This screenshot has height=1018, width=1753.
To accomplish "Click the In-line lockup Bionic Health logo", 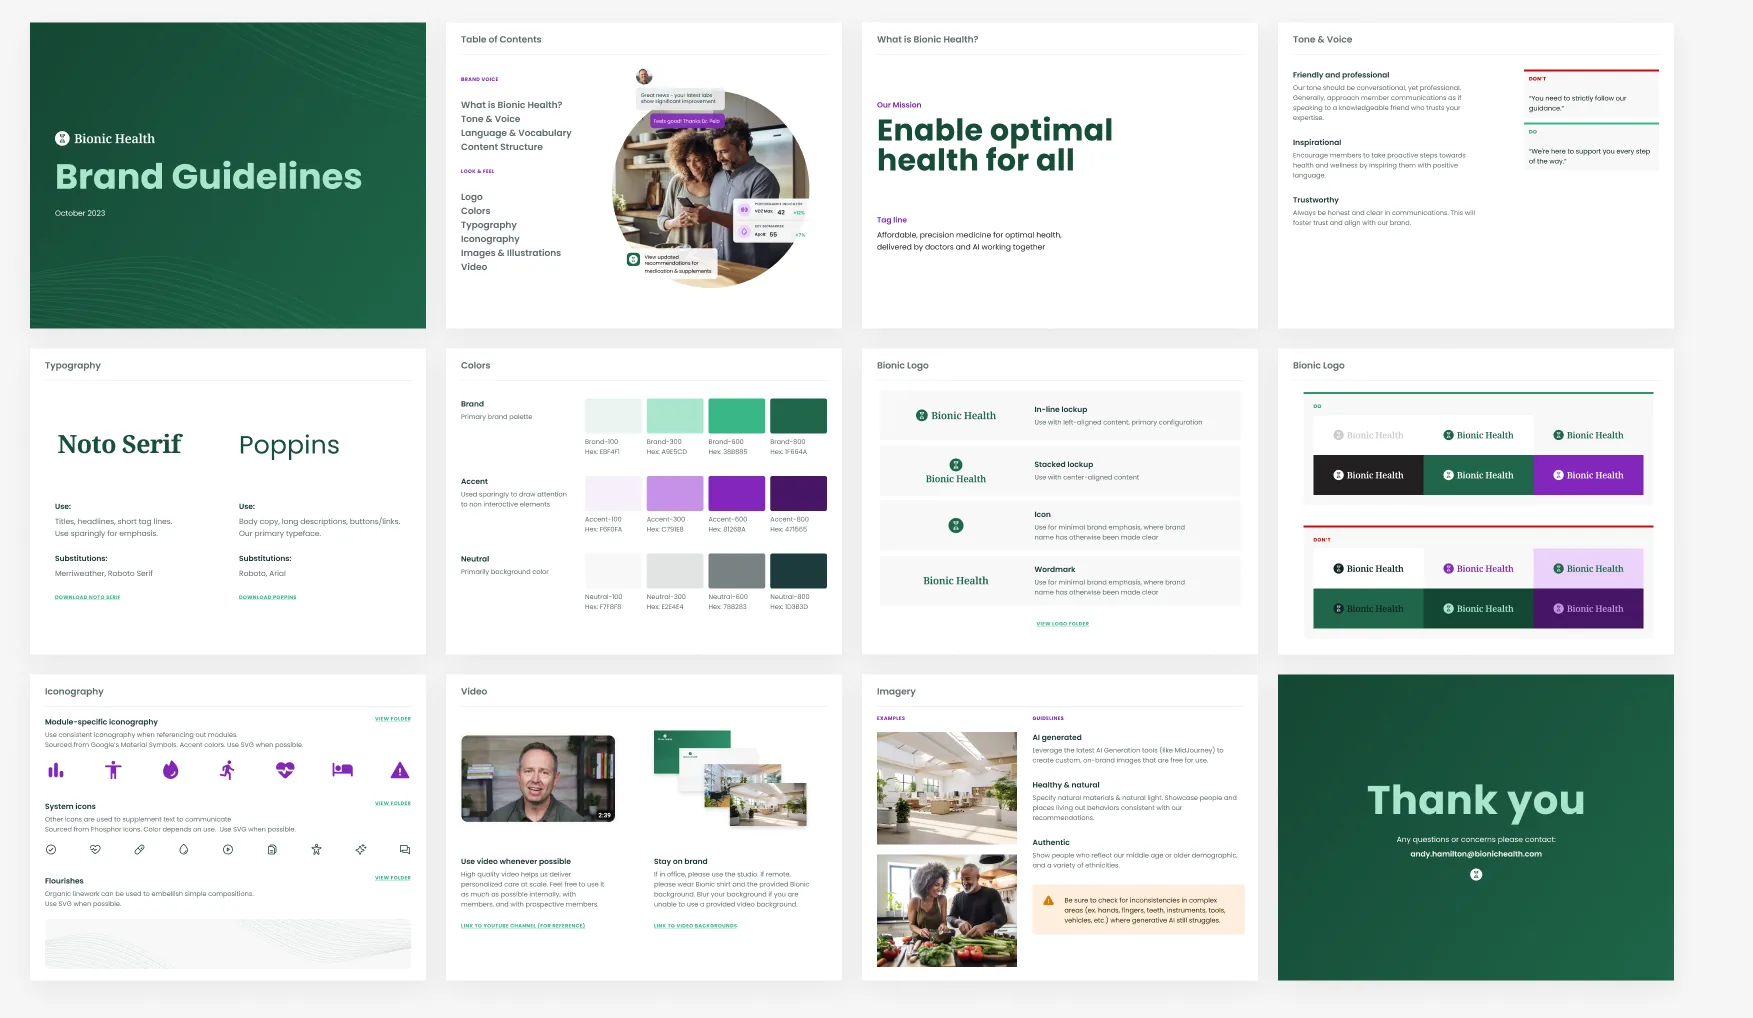I will (x=956, y=415).
